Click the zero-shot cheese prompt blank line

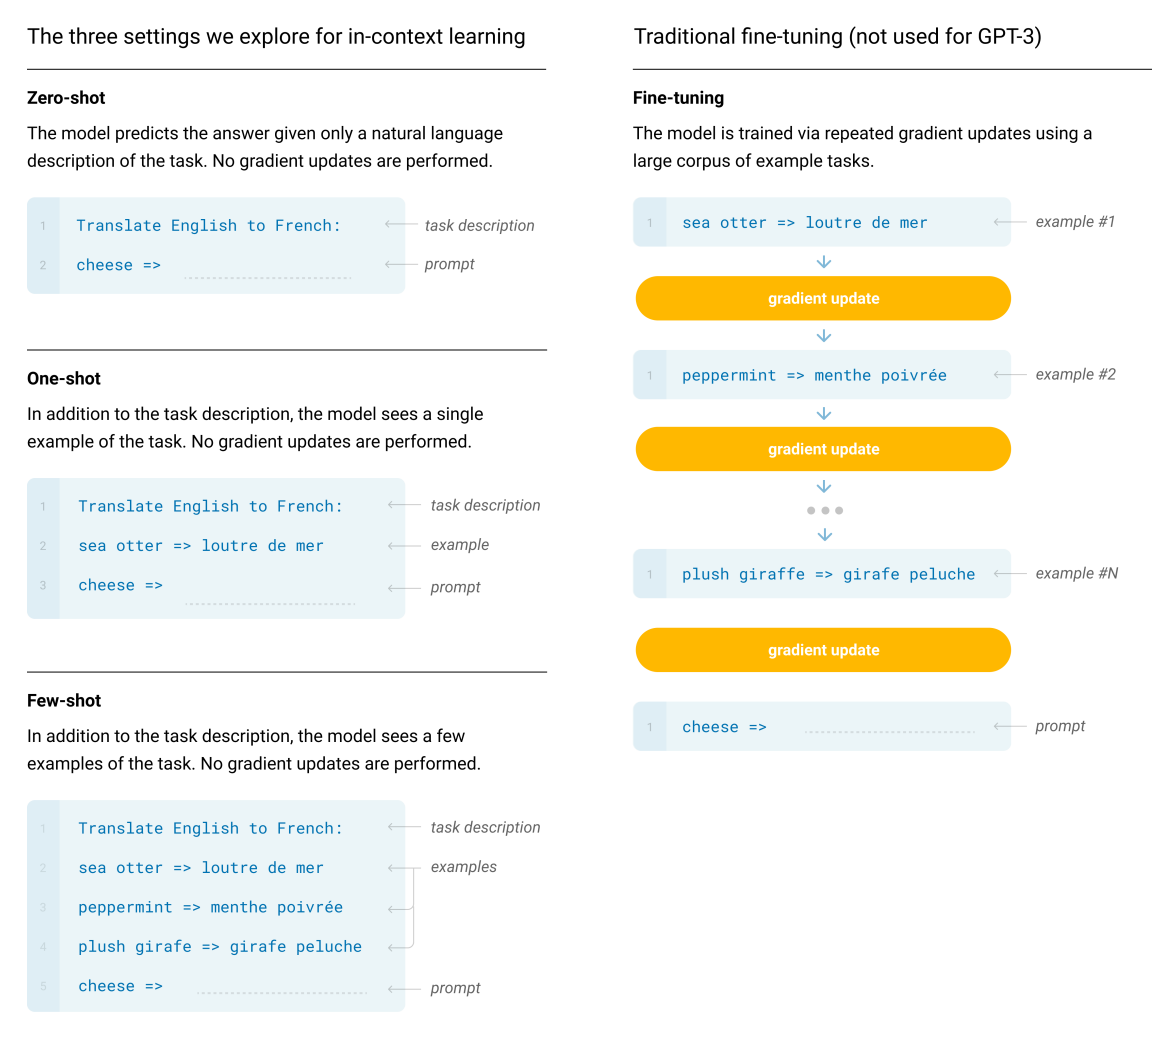268,278
